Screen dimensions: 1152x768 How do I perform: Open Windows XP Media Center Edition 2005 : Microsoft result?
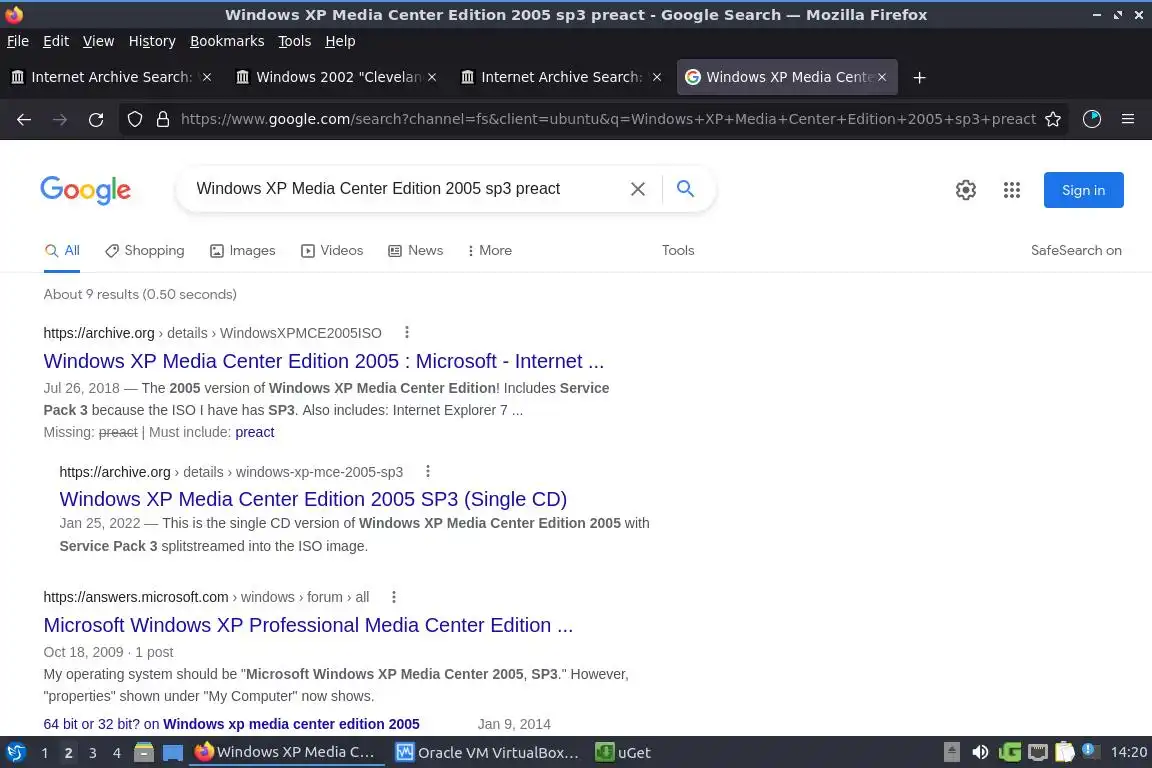(323, 362)
